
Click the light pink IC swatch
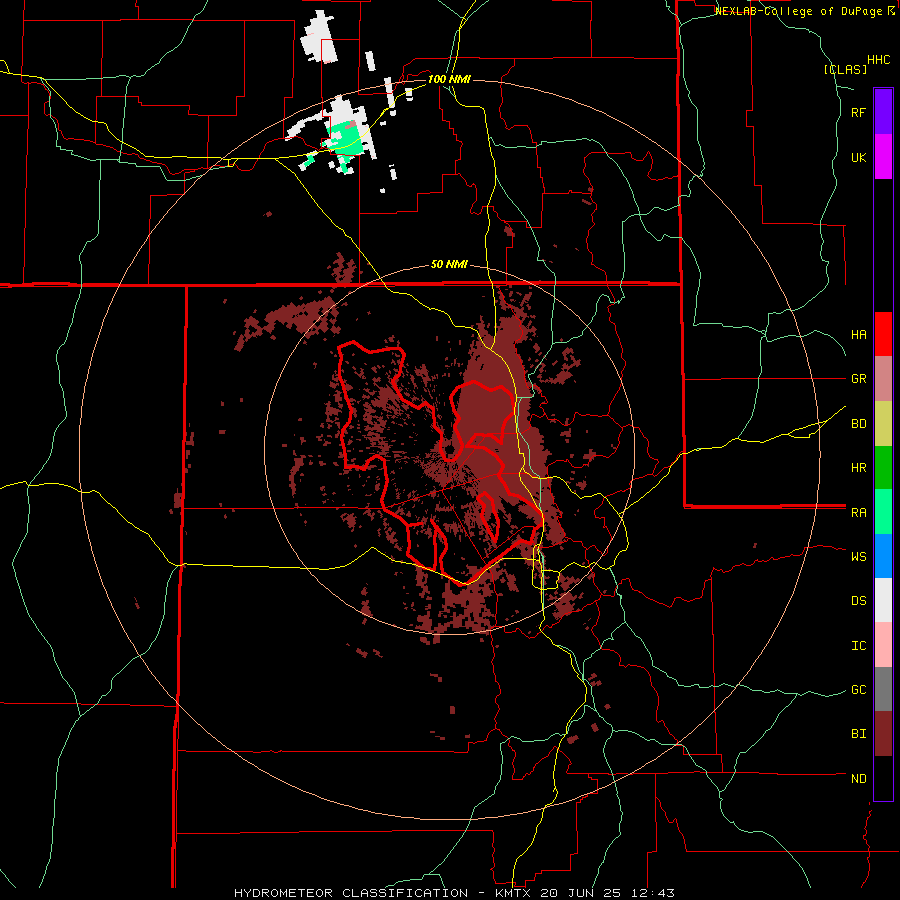point(883,645)
